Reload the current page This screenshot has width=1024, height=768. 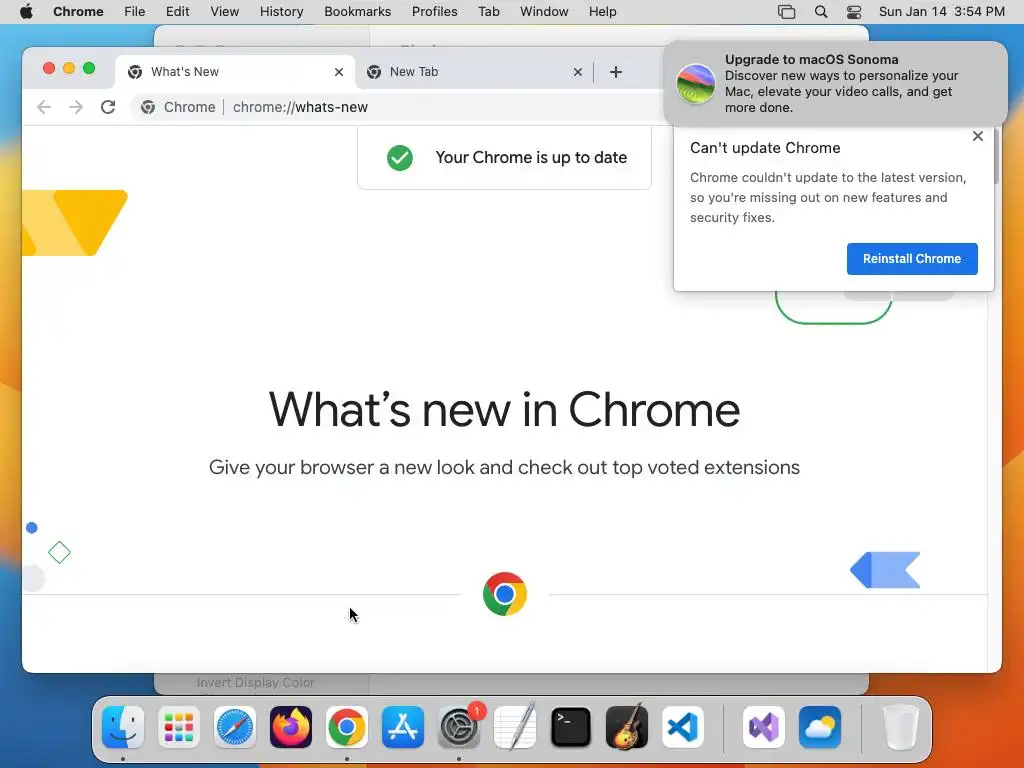[x=108, y=107]
